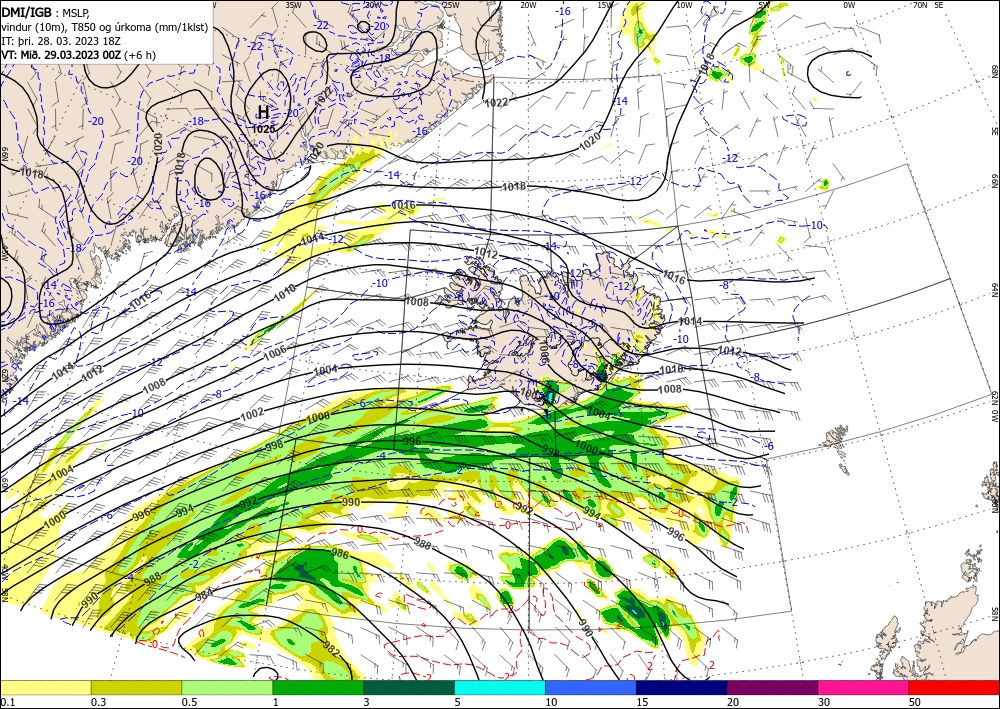Pick the cyan 5–10 legend color segment
Screen dimensions: 1000x709
pyautogui.click(x=500, y=687)
